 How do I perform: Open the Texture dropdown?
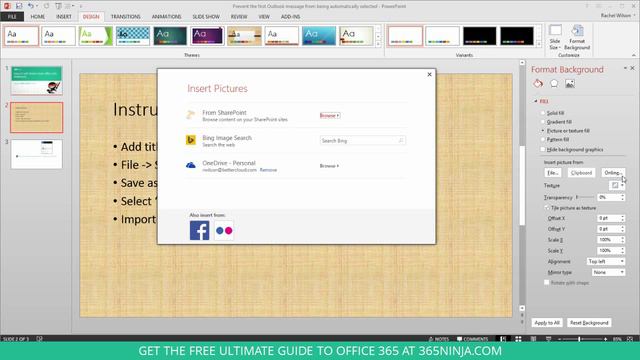pos(617,185)
